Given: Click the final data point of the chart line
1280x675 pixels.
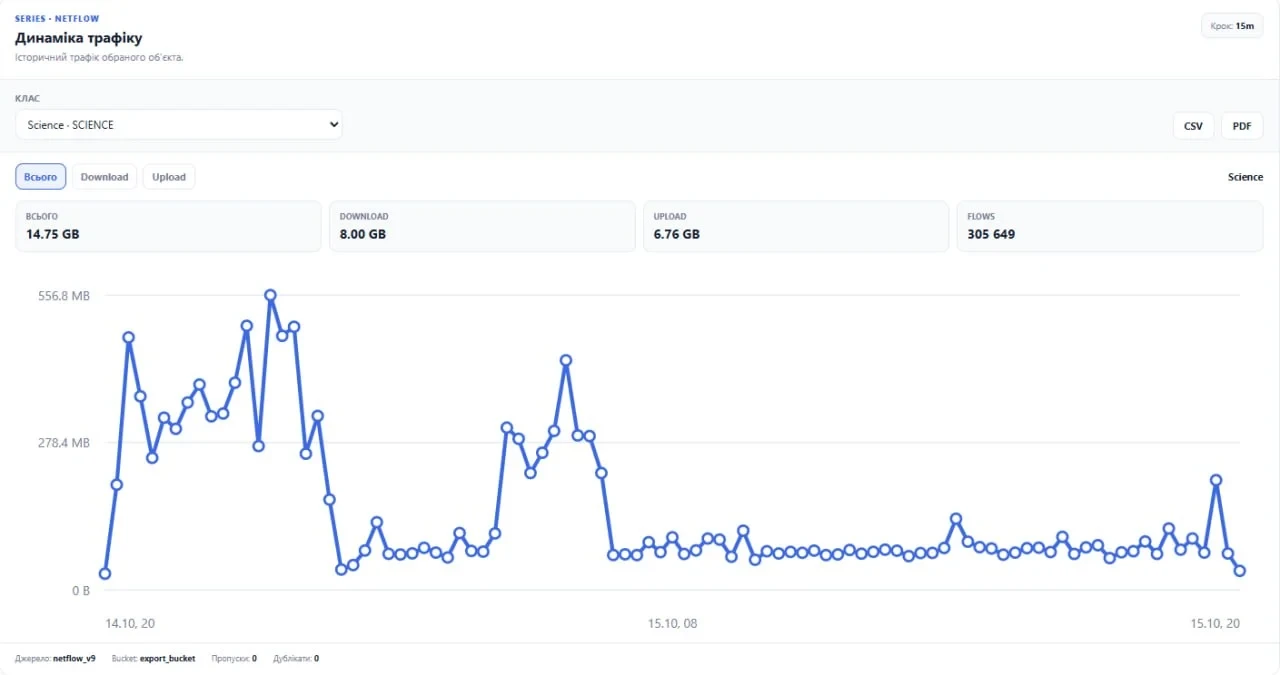Looking at the screenshot, I should (x=1240, y=571).
